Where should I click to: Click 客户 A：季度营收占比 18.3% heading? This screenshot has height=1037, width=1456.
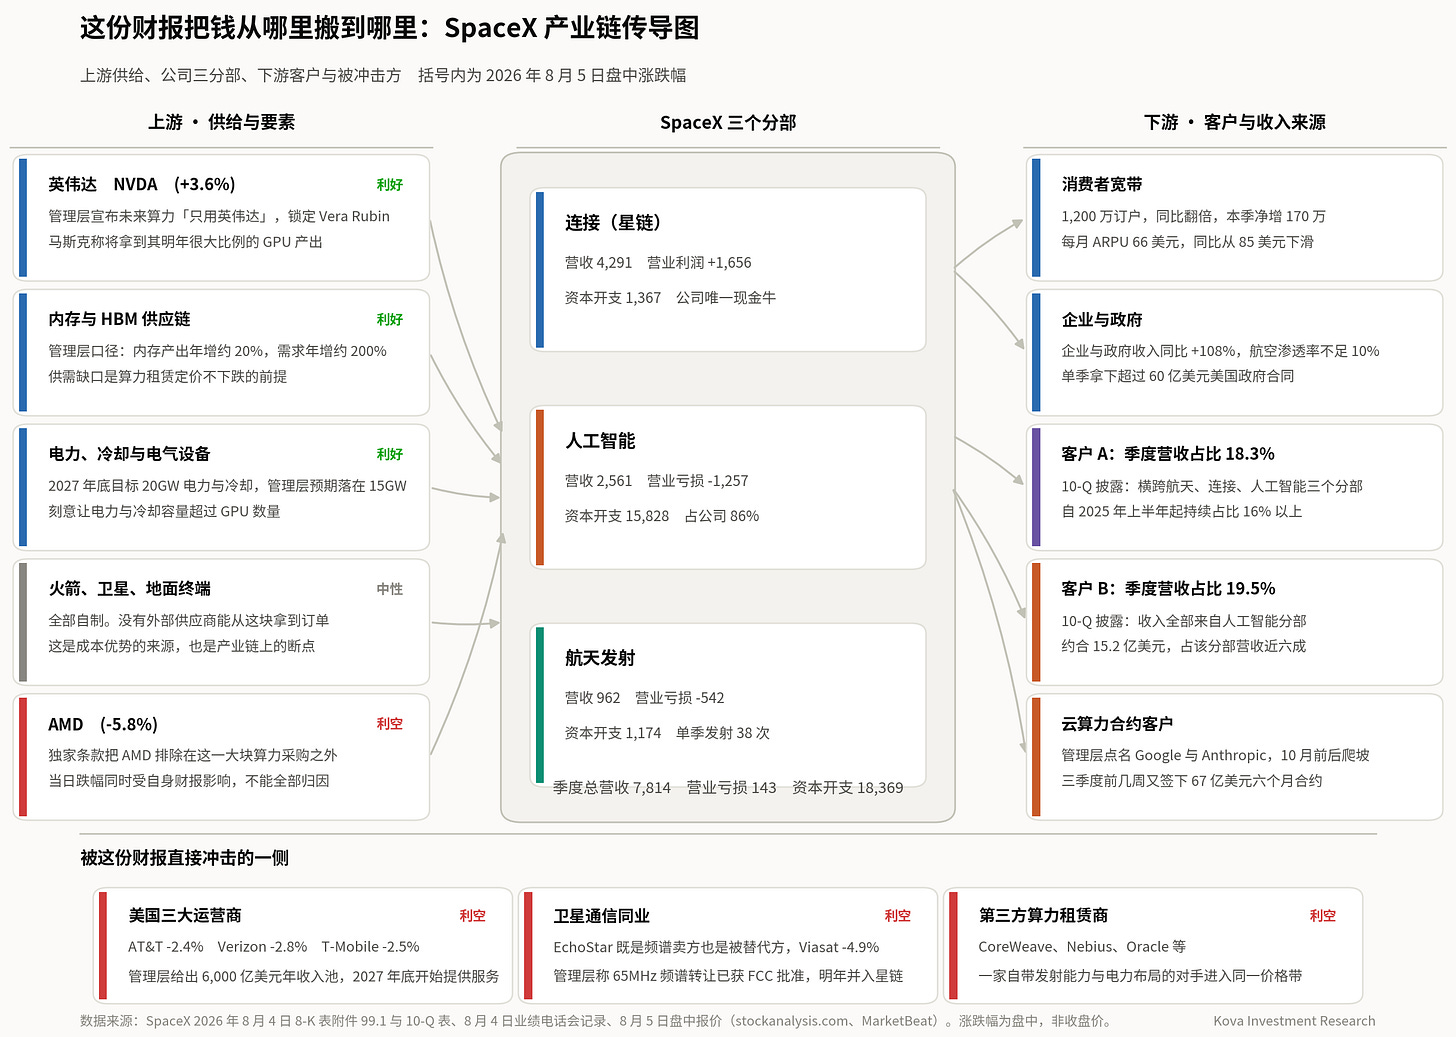[1168, 454]
